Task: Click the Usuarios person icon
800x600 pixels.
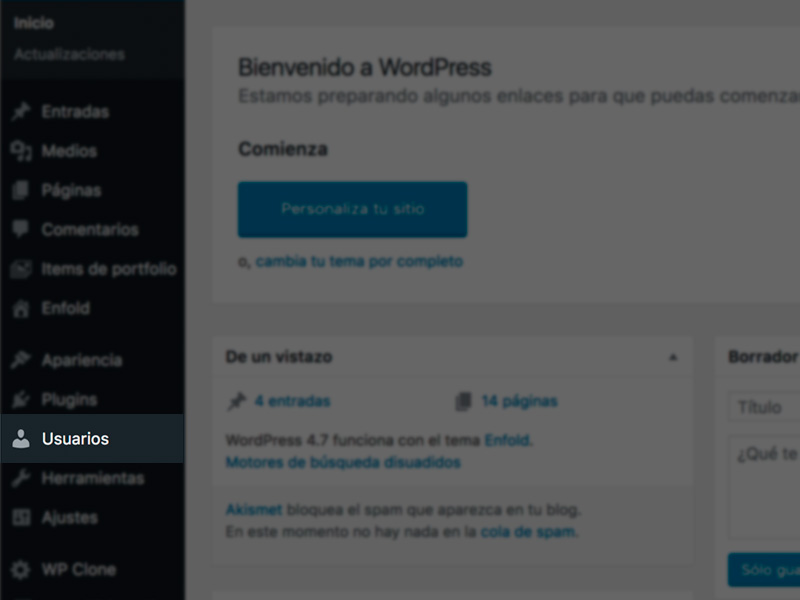Action: (x=21, y=439)
